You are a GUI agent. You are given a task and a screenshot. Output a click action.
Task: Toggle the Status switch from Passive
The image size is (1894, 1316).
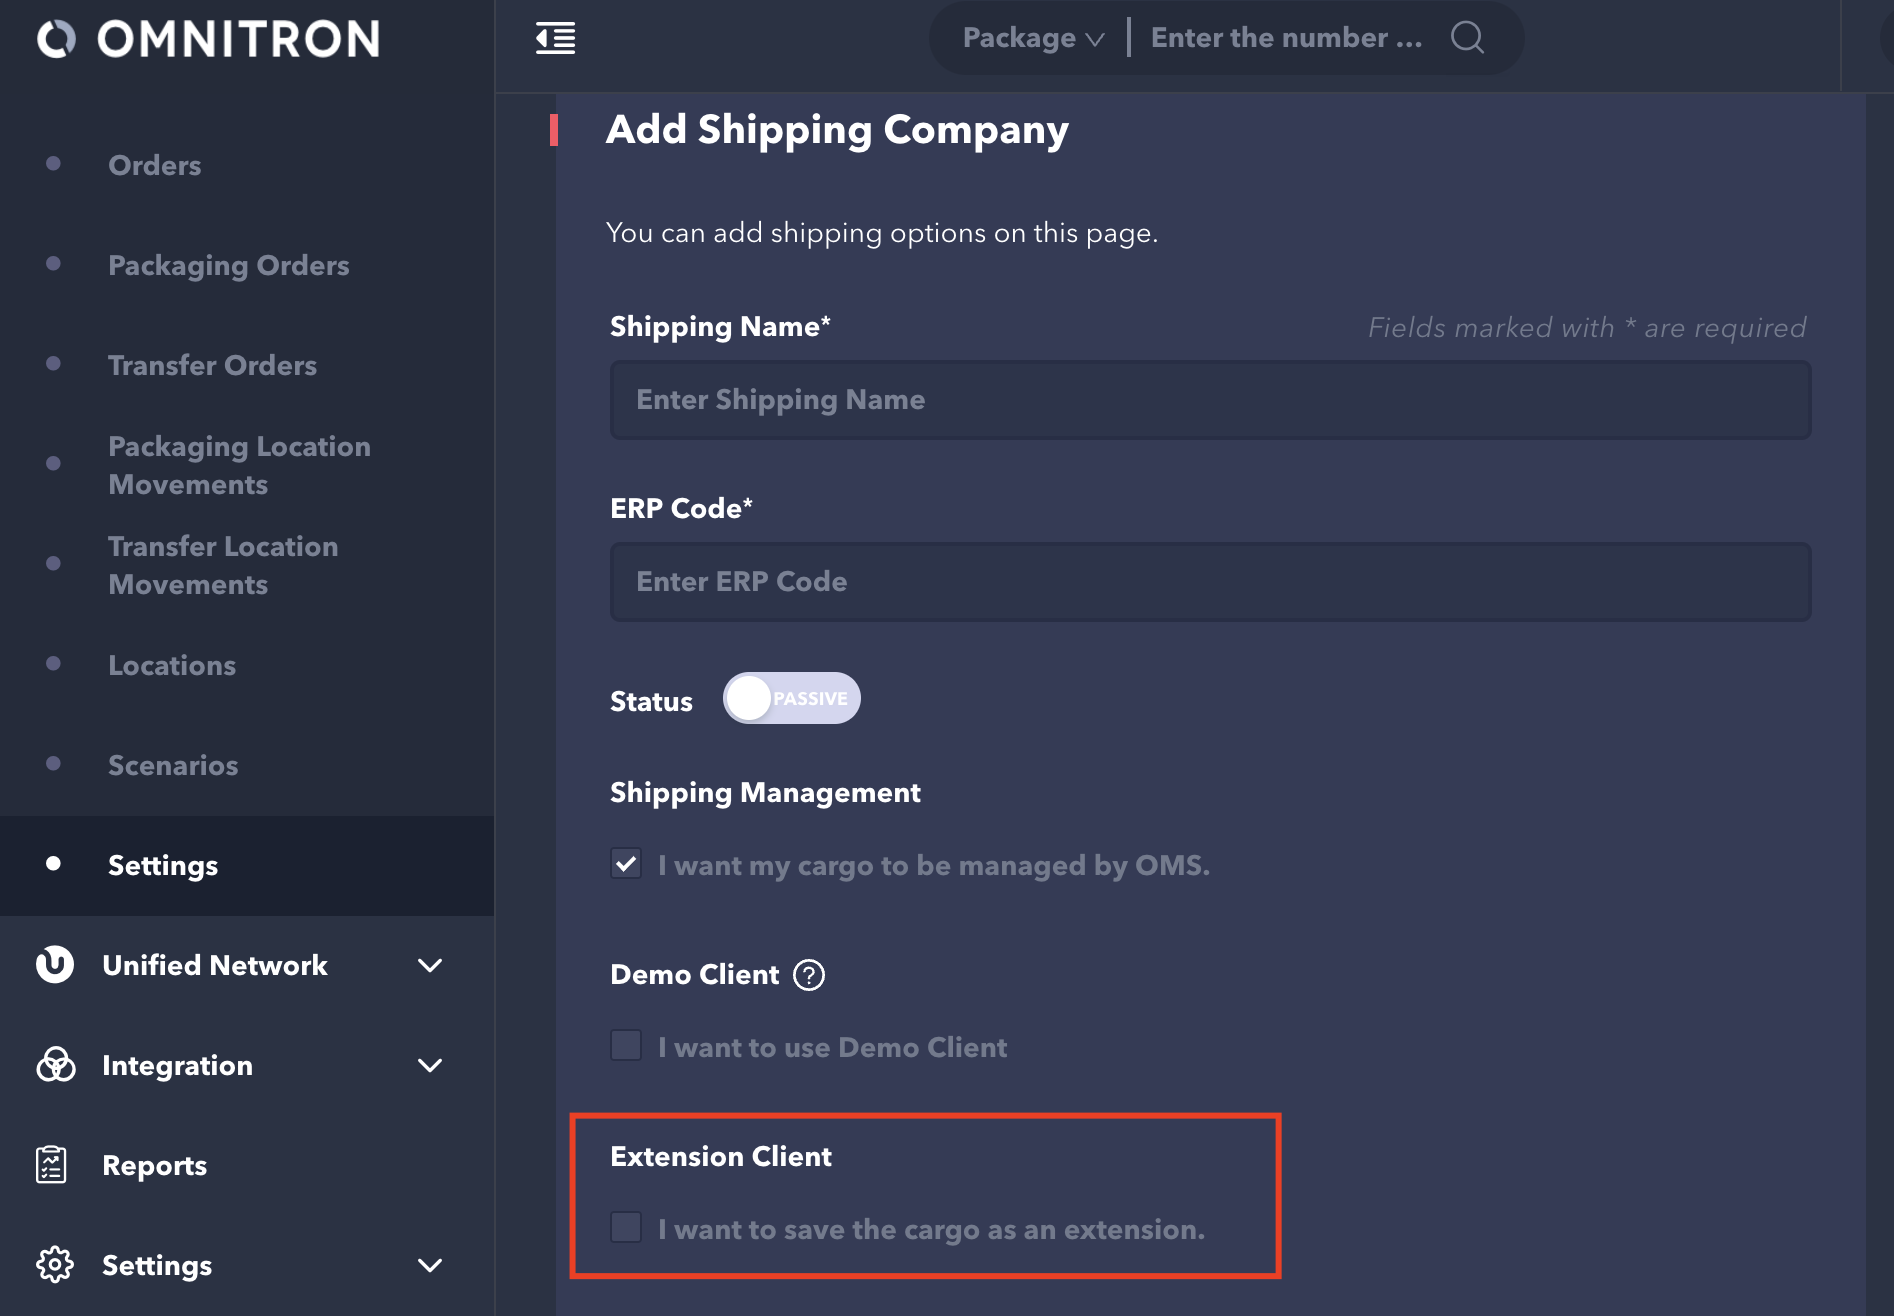(791, 699)
